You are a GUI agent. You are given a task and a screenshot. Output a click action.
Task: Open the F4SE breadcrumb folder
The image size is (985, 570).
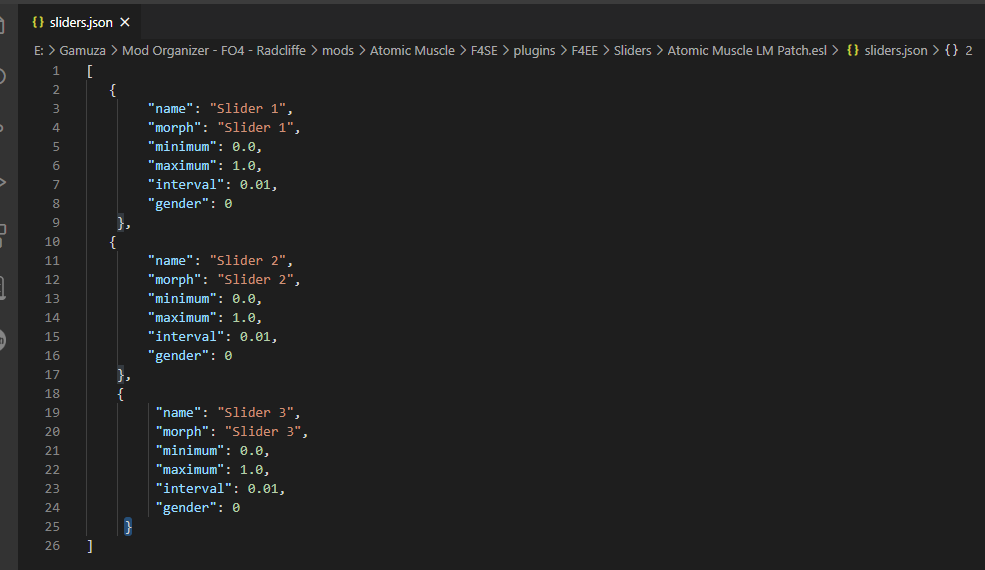click(484, 50)
